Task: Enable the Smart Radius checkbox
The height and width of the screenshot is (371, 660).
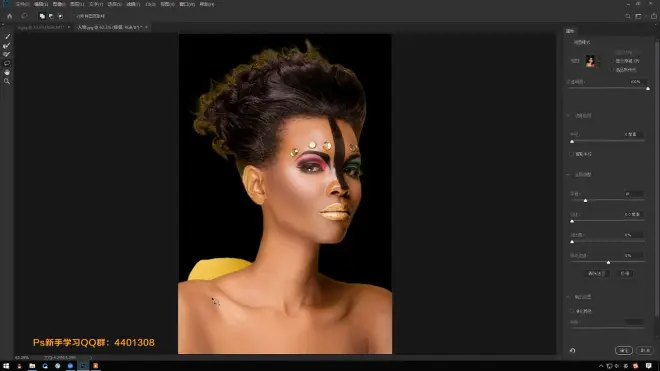Action: (x=572, y=154)
